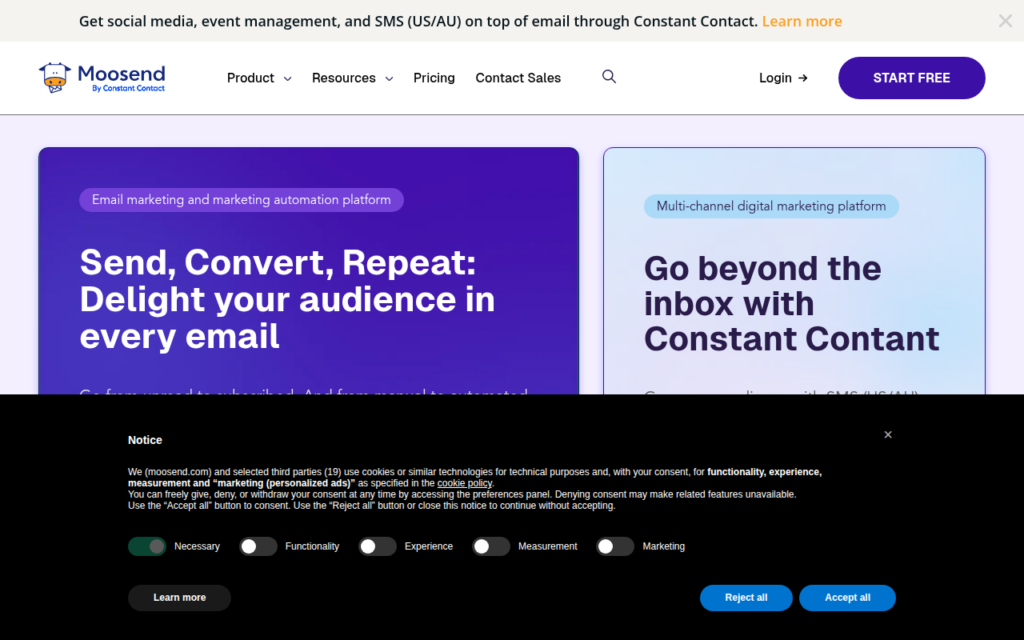Turn on Experience cookies toggle
The image size is (1024, 640).
point(377,547)
